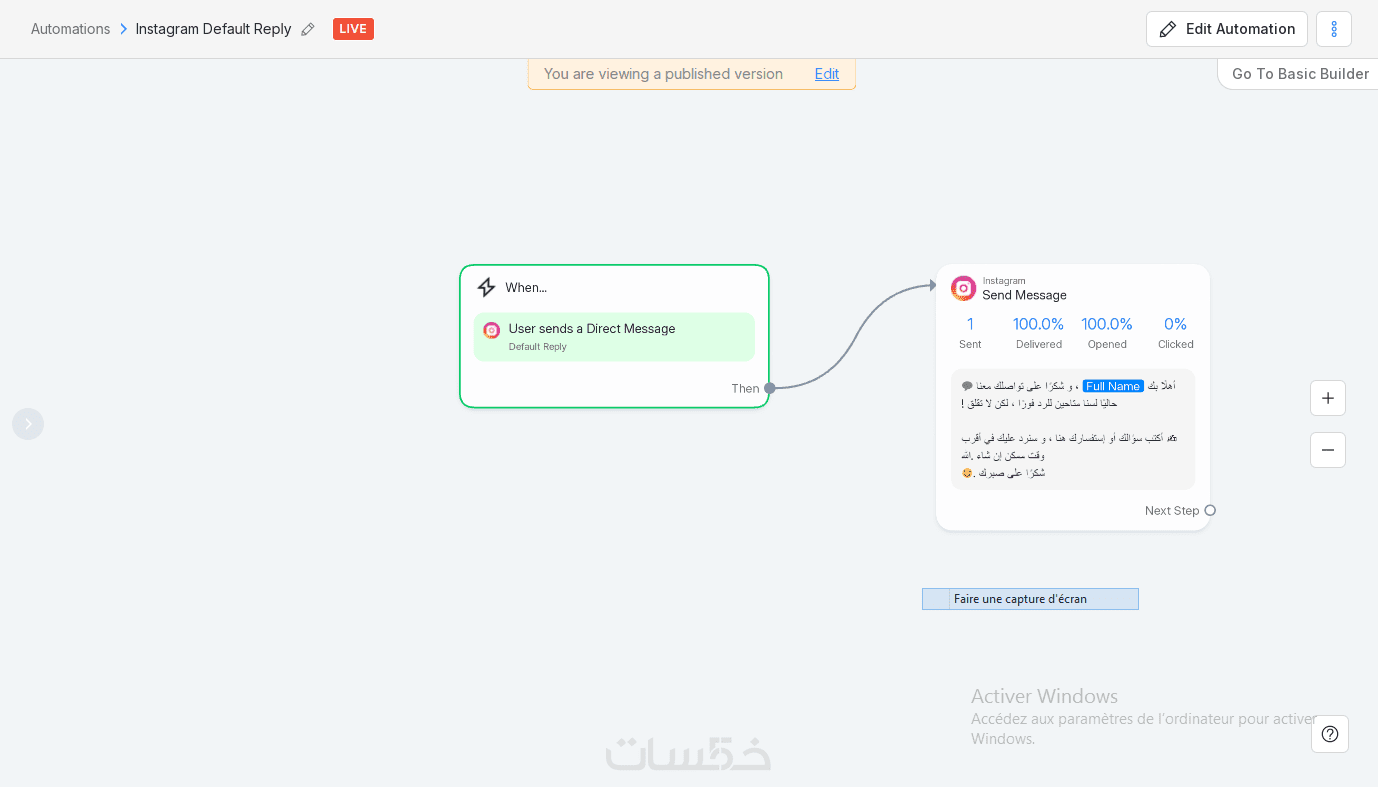The height and width of the screenshot is (787, 1378).
Task: Click the Then output connector dot
Action: pyautogui.click(x=769, y=388)
